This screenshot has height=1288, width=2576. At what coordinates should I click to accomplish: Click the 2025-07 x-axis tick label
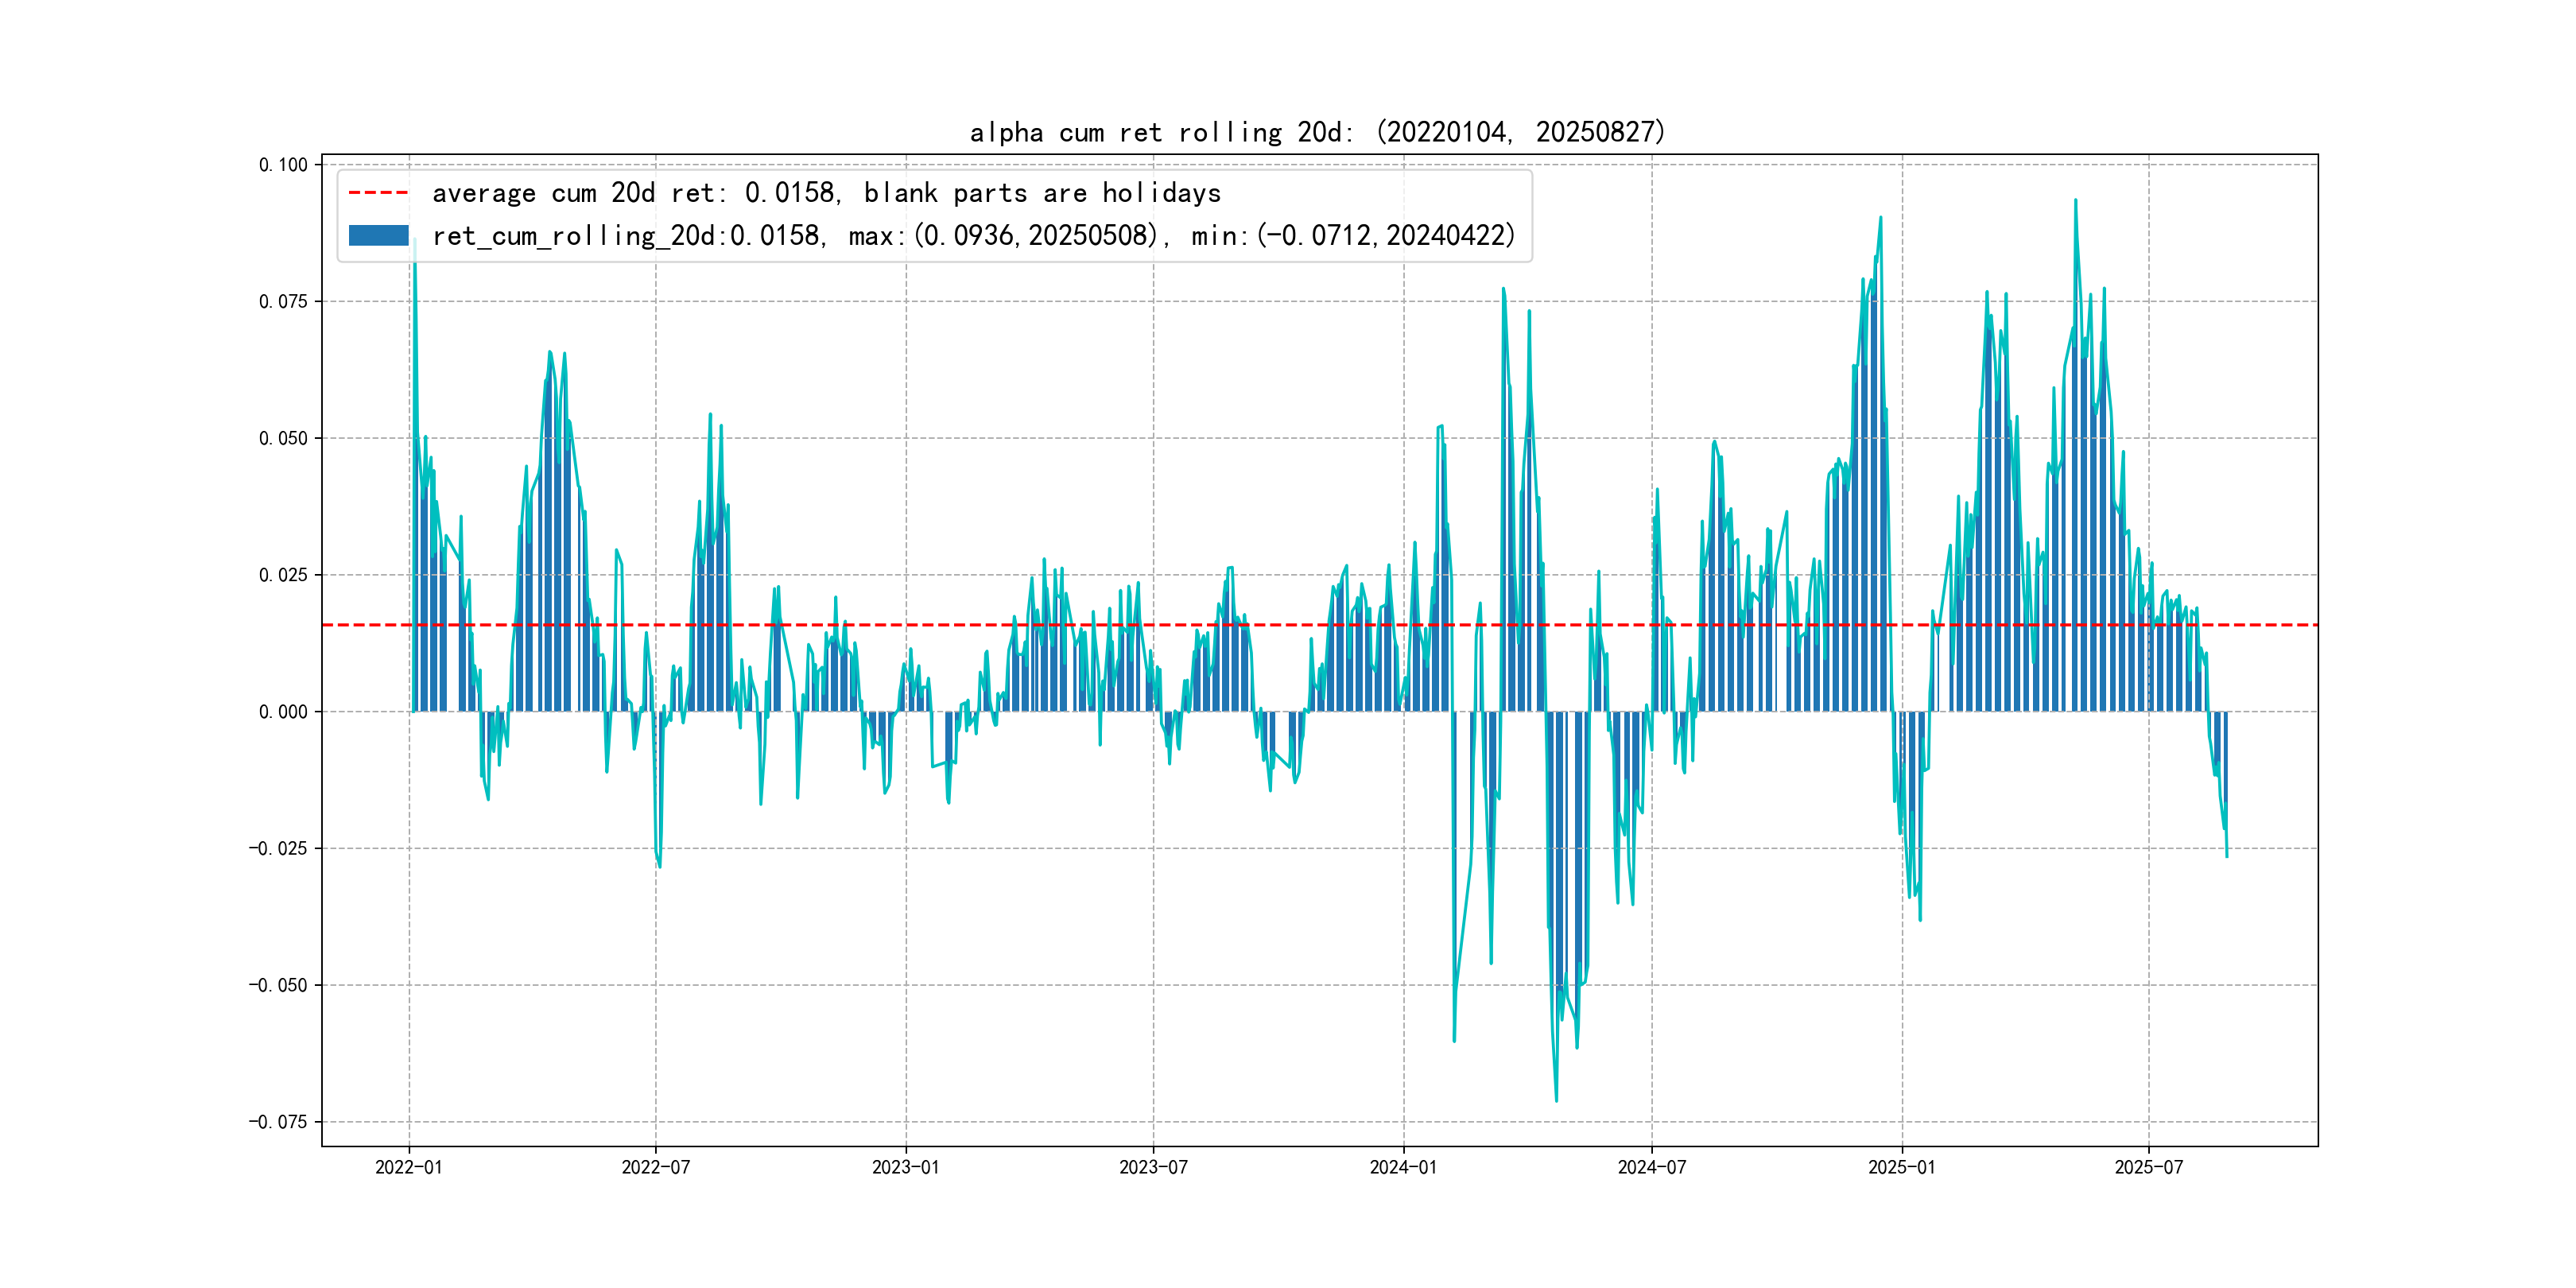pyautogui.click(x=2148, y=1167)
